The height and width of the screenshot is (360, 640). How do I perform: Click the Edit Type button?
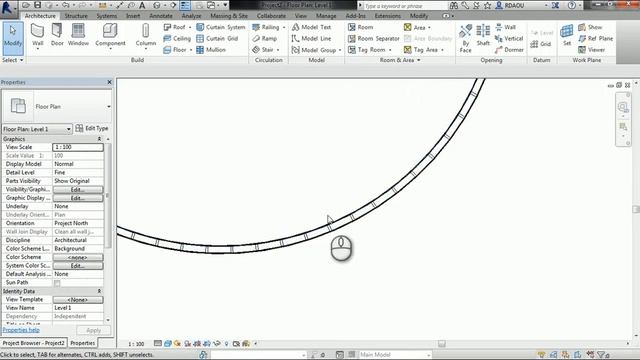coord(92,128)
